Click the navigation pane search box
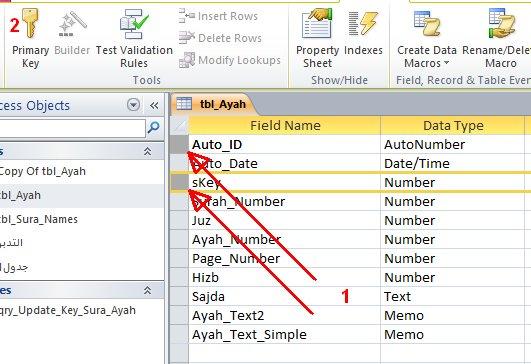This screenshot has height=364, width=531. [x=72, y=128]
